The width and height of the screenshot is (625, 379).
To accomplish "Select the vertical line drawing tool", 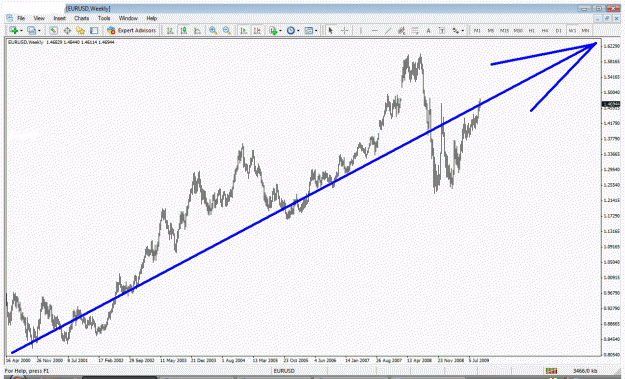I will coord(361,30).
